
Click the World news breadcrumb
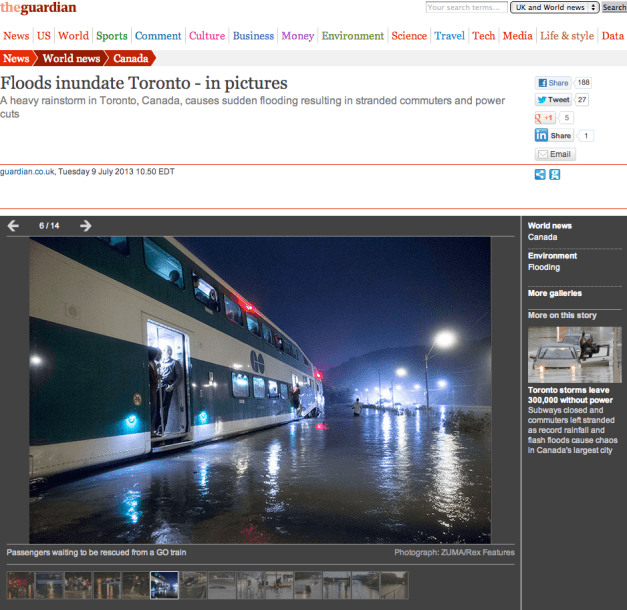click(x=69, y=59)
